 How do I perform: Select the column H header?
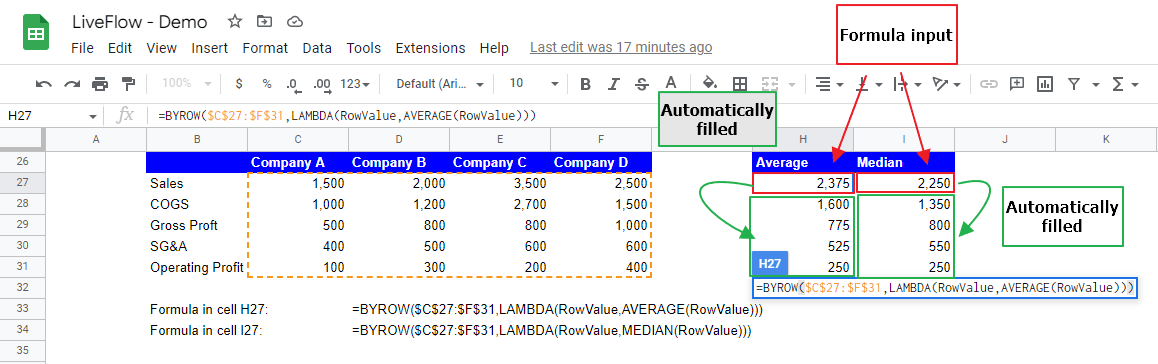coord(803,139)
